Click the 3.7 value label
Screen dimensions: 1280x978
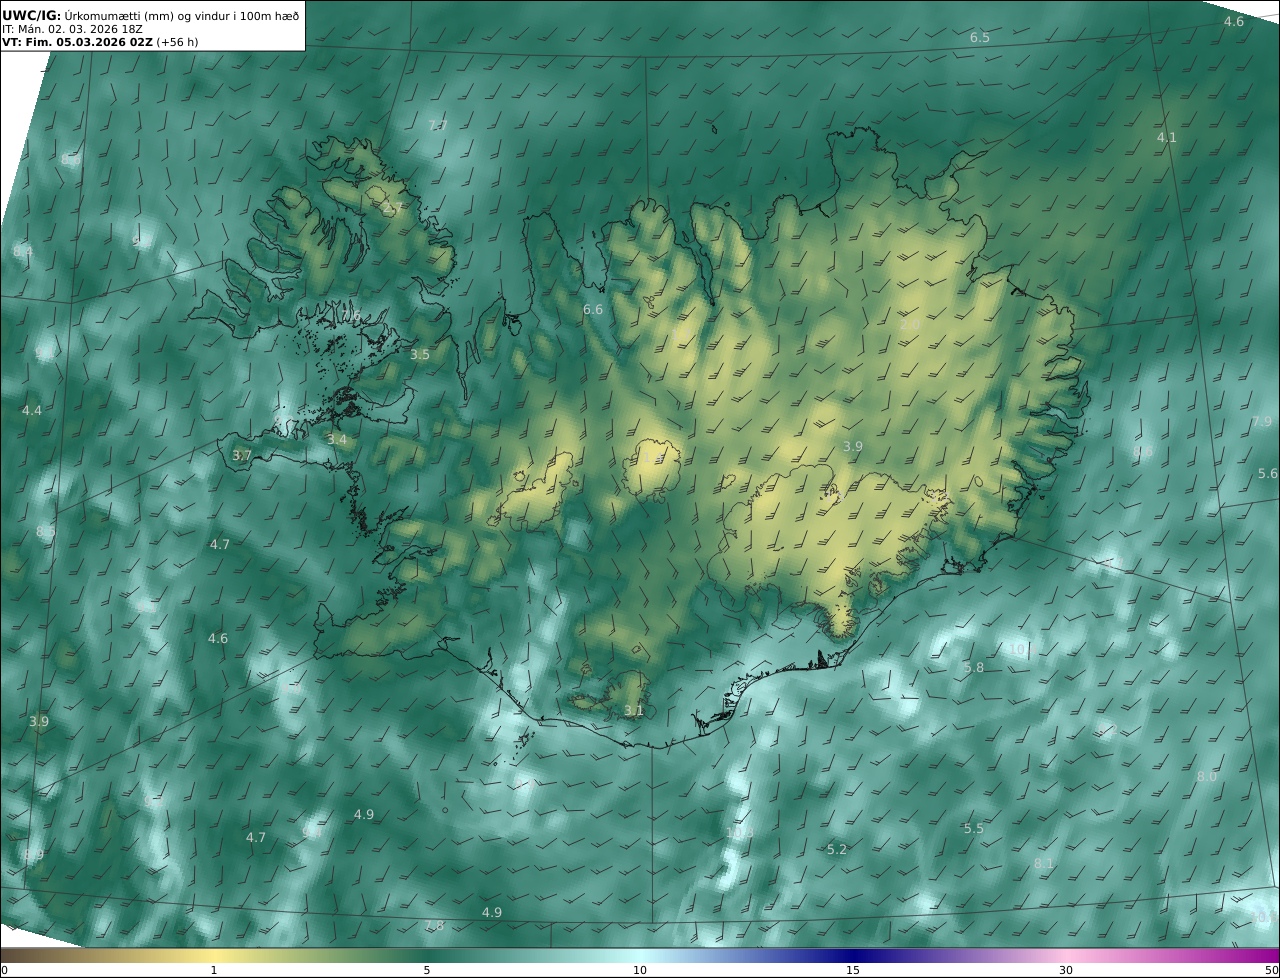242,456
